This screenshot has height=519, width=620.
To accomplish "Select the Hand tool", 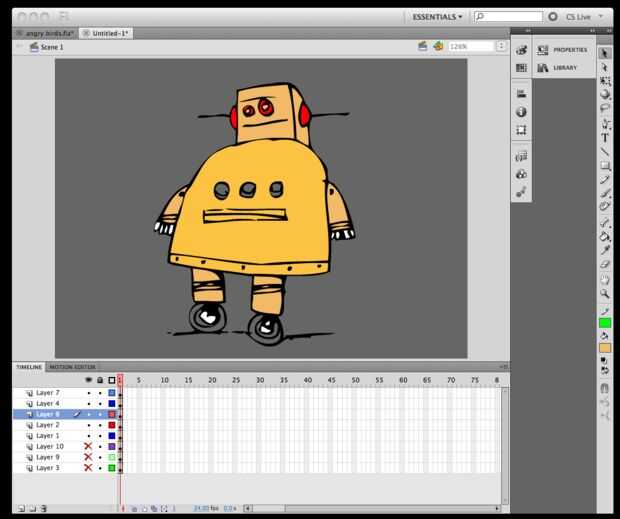I will pyautogui.click(x=605, y=280).
